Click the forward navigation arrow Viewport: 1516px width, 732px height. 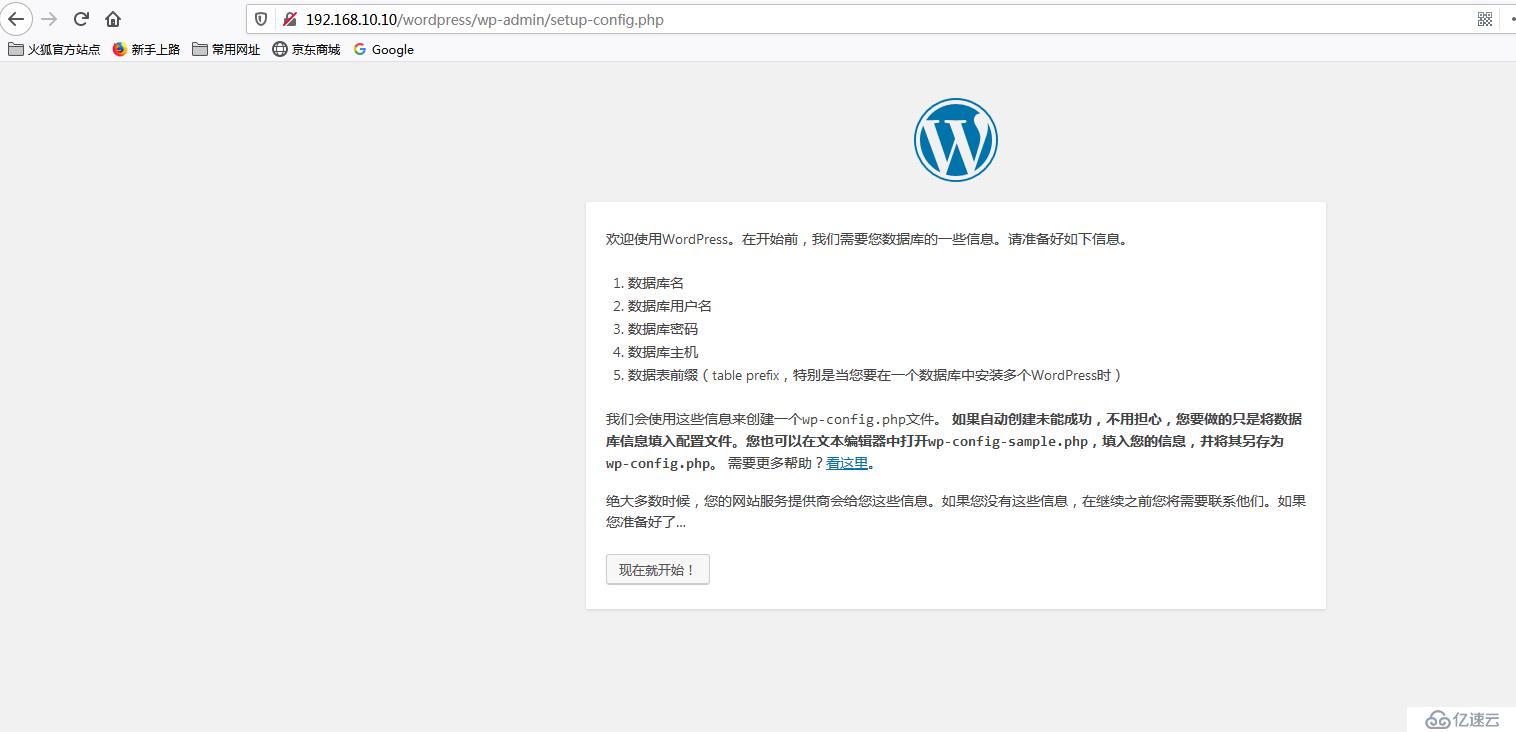pyautogui.click(x=49, y=19)
